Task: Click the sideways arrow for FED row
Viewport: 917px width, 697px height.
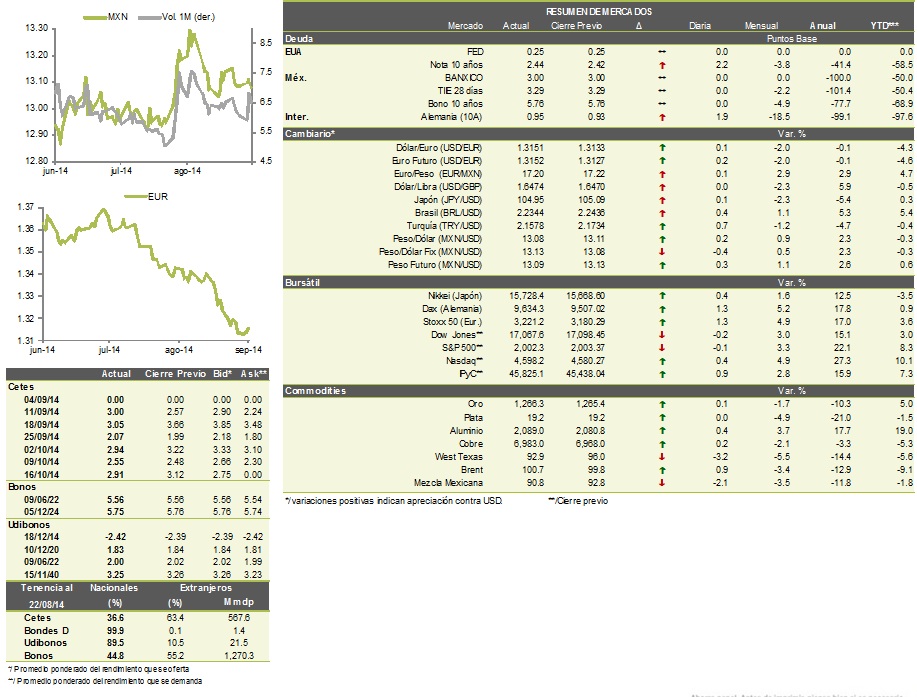Action: (662, 52)
